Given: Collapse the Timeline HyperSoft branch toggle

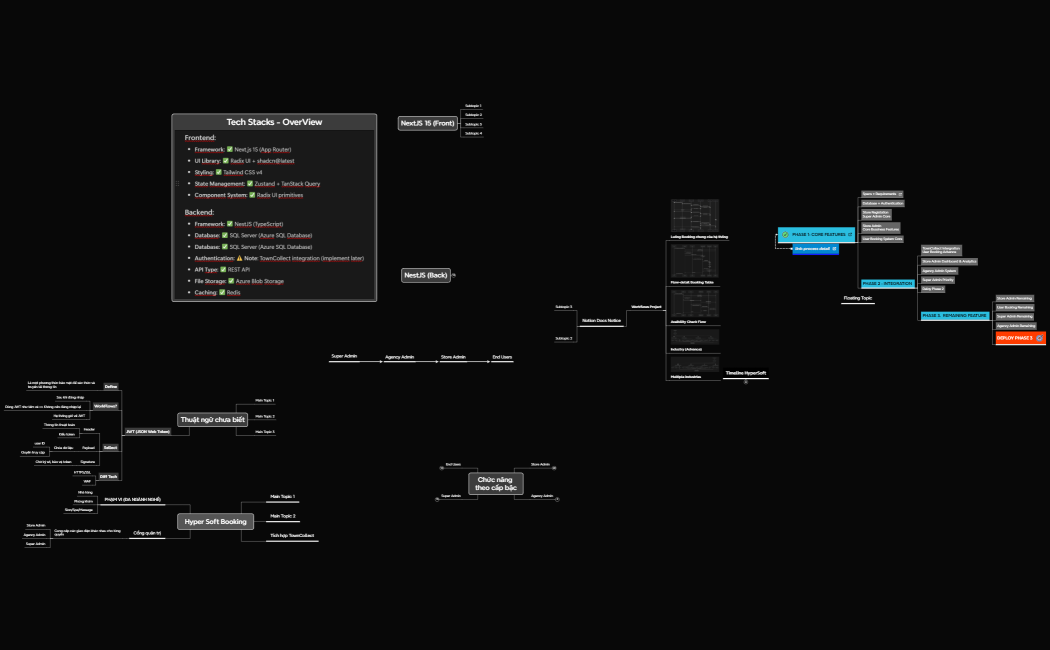Looking at the screenshot, I should 745,382.
